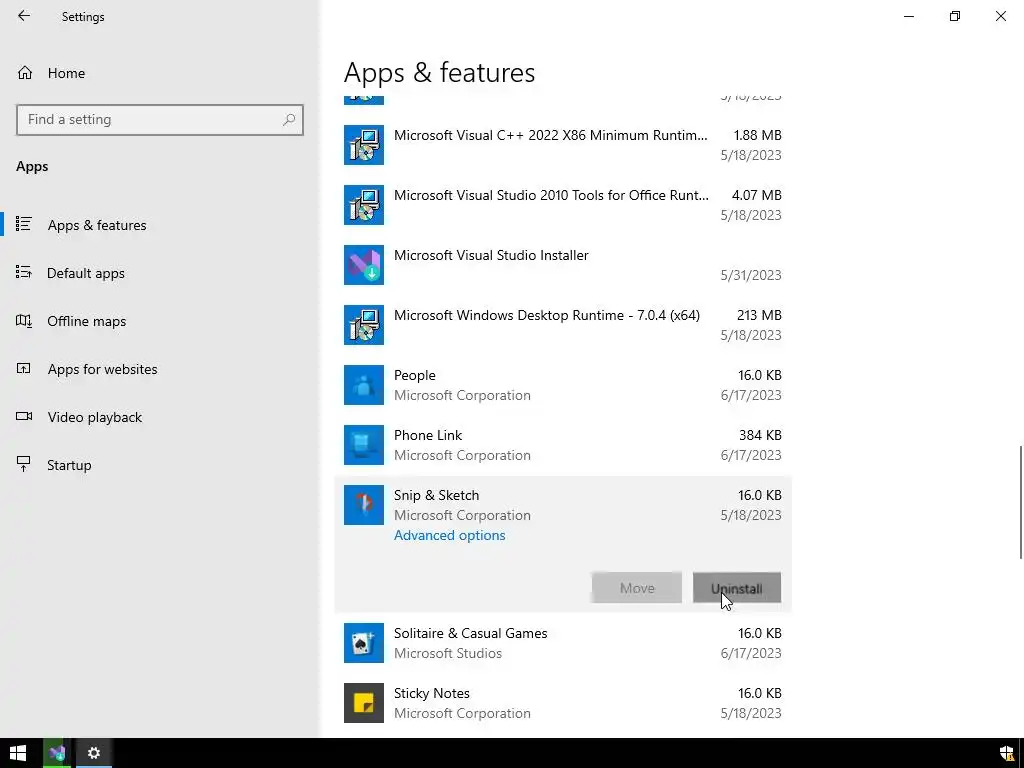Select the People app entry
This screenshot has width=1024, height=768.
tap(563, 385)
